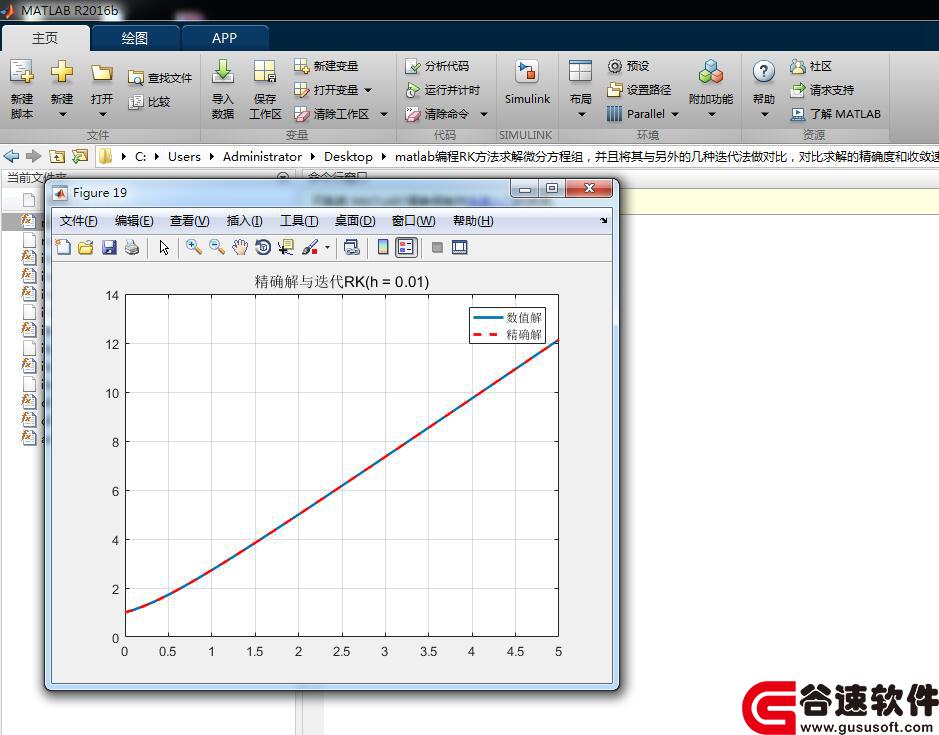
Task: Click Desktop in the address path
Action: click(348, 157)
